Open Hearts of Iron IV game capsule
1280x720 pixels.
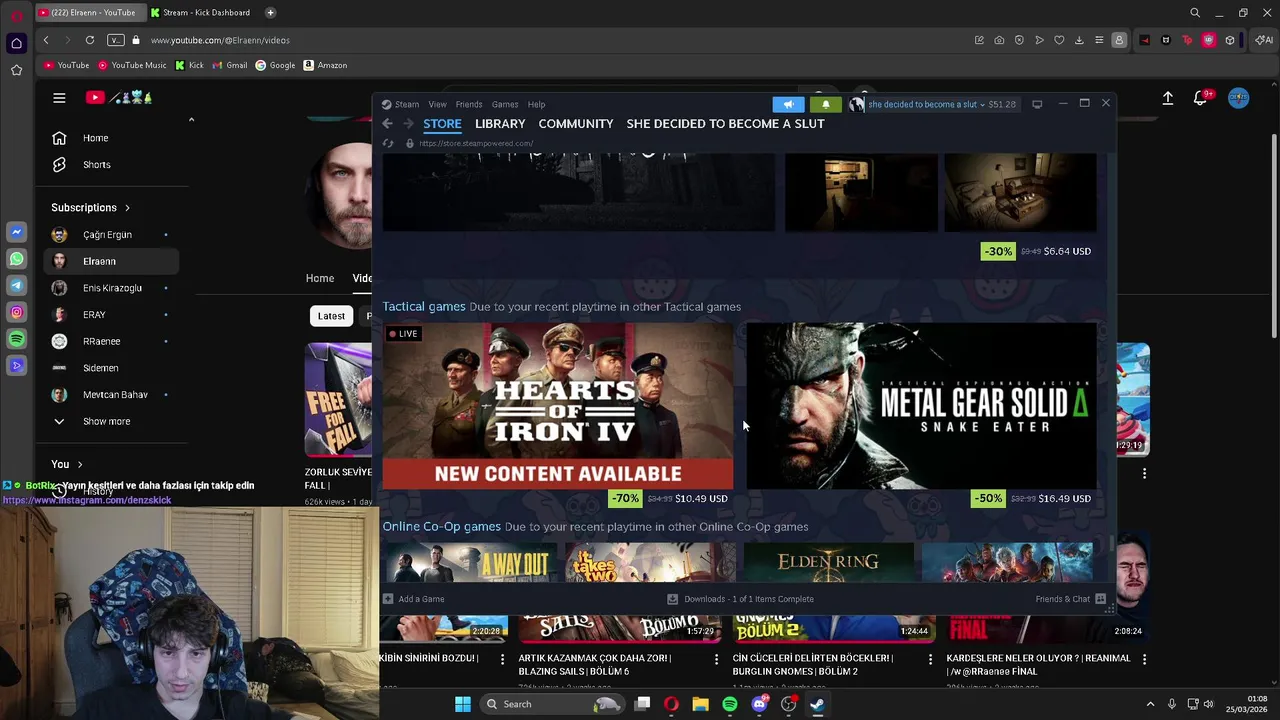[x=558, y=406]
